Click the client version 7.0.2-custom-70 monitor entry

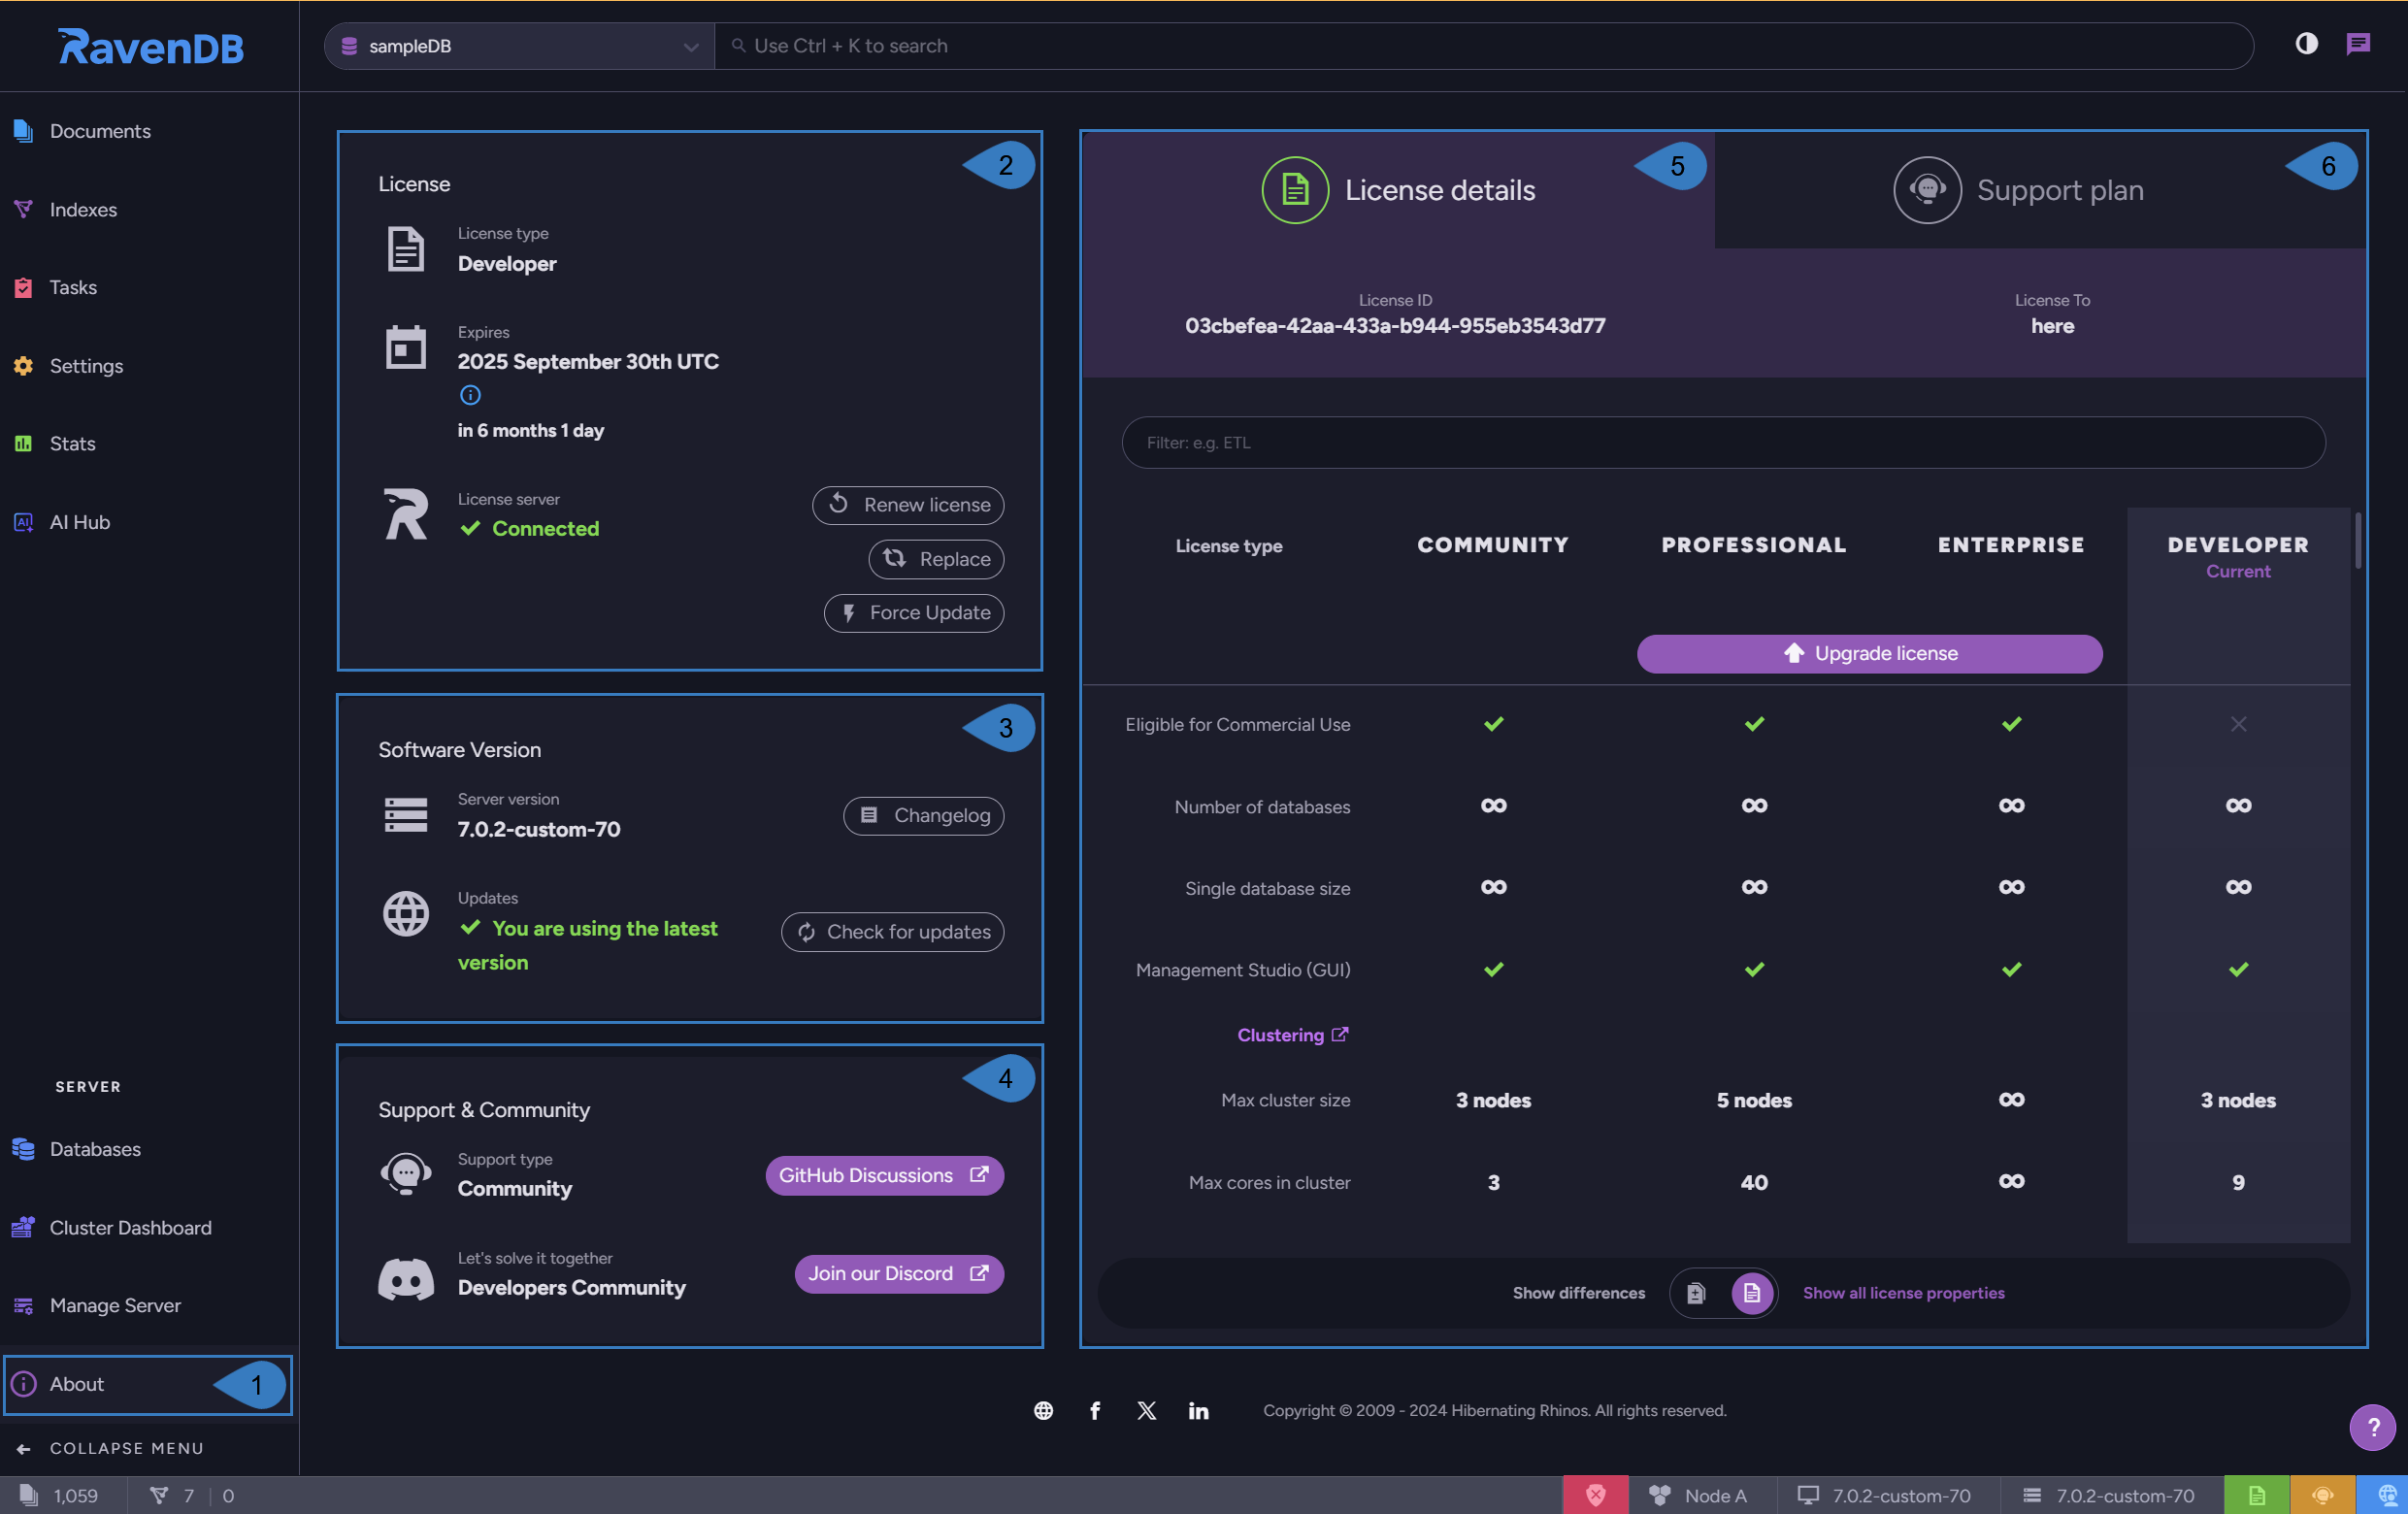[1884, 1495]
